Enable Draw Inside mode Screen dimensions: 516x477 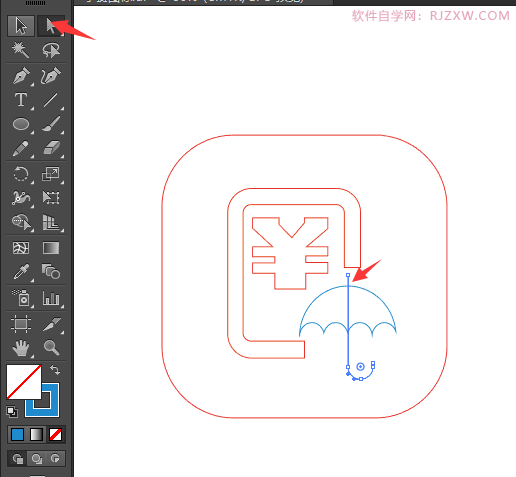tap(55, 459)
